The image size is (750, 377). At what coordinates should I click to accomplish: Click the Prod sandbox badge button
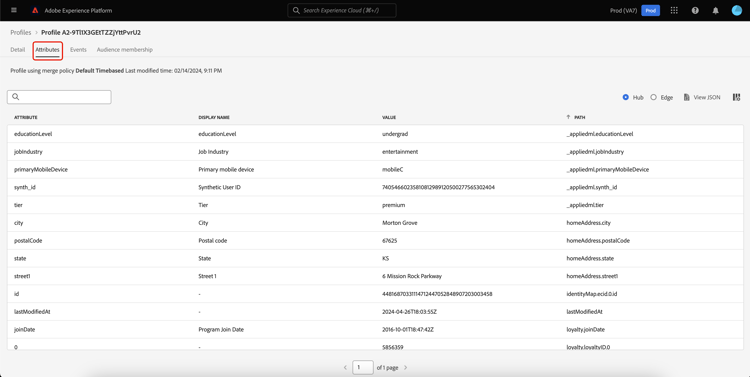tap(651, 10)
